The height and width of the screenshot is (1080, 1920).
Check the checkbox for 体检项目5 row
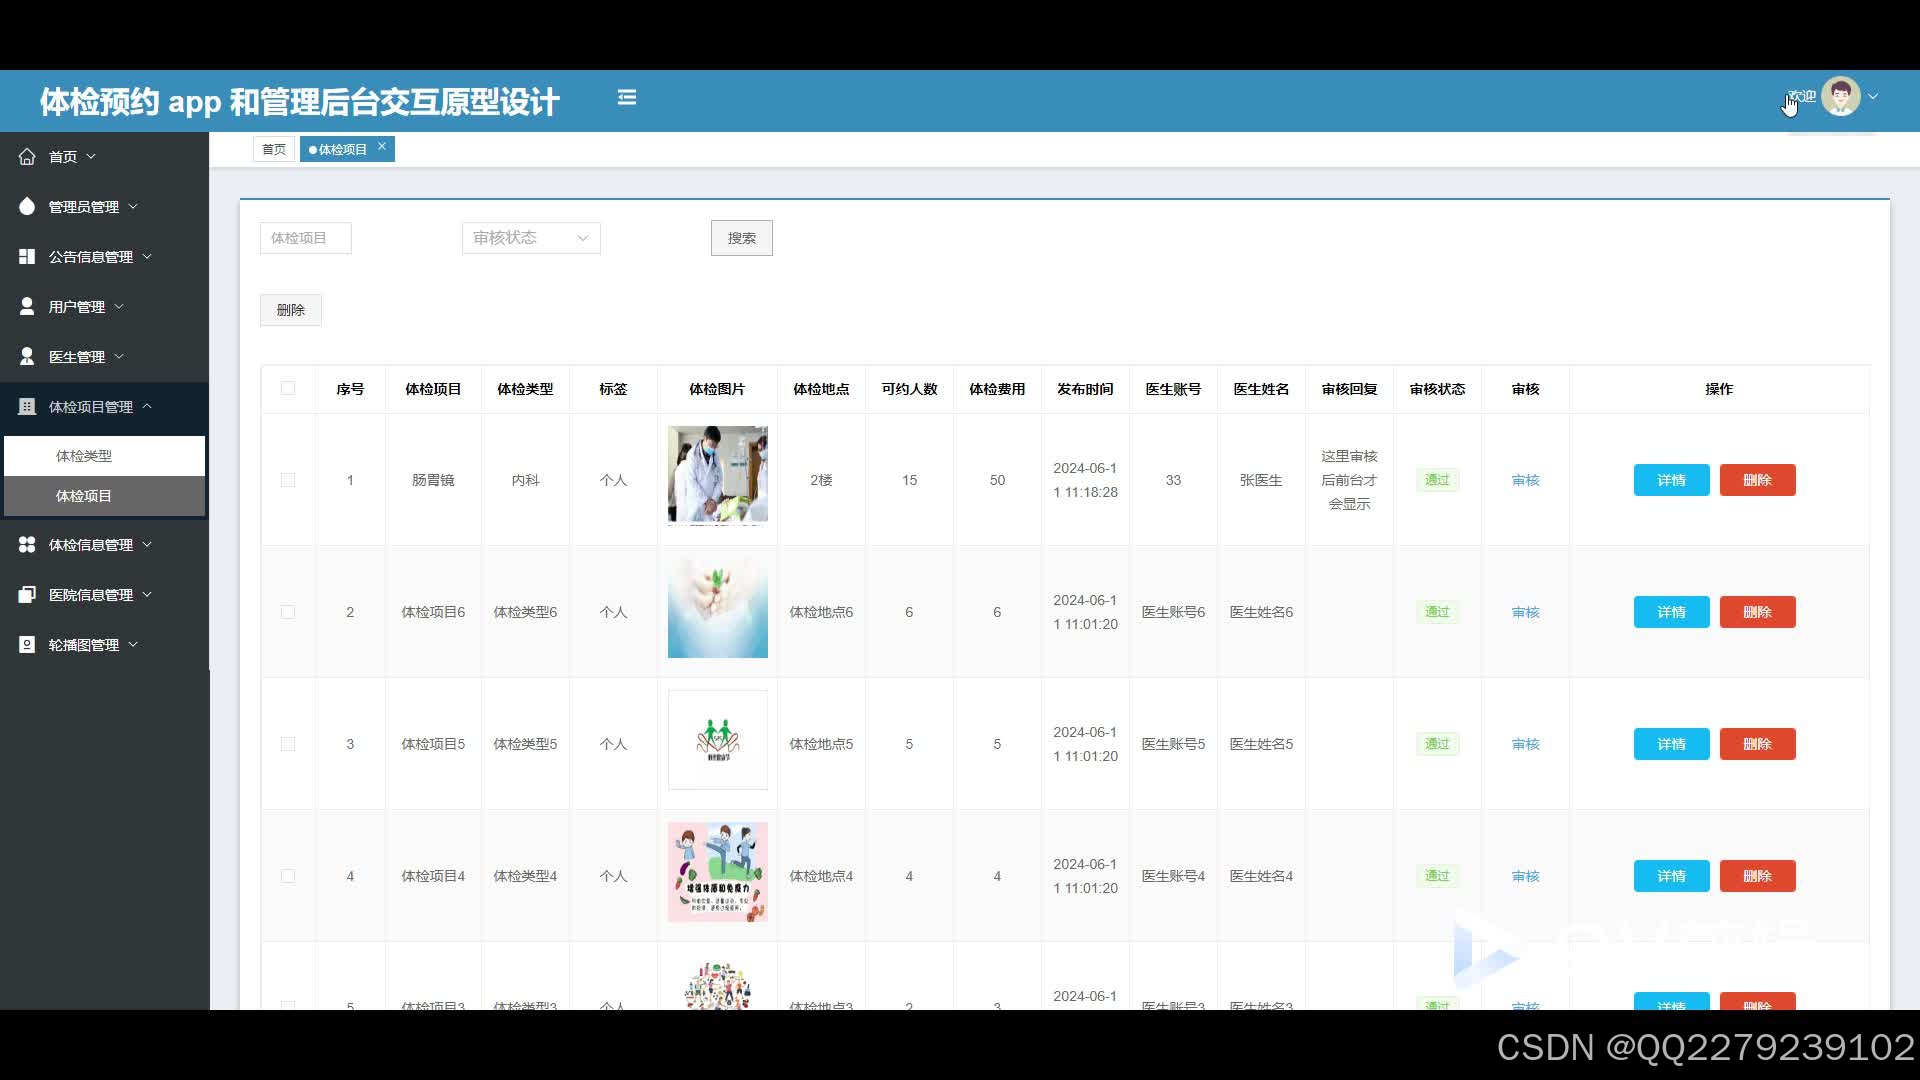click(x=288, y=744)
